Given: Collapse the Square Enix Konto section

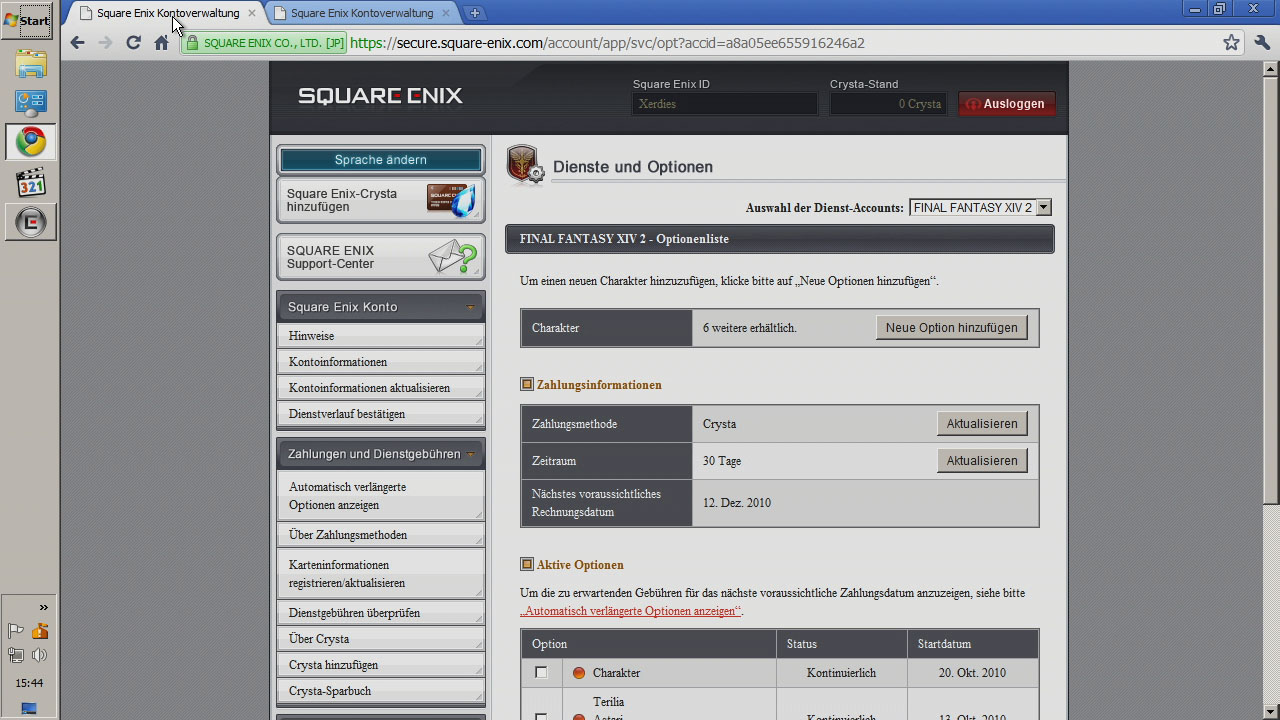Looking at the screenshot, I should 473,306.
